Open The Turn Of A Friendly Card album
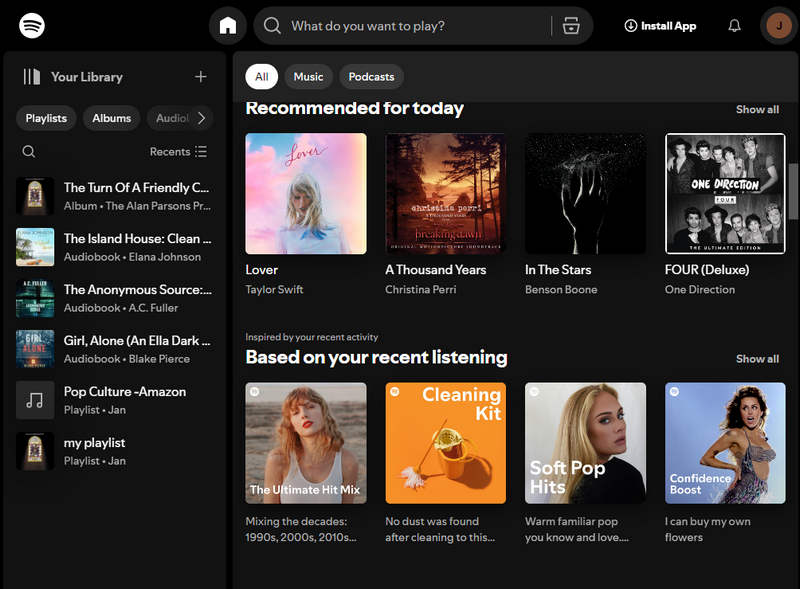The height and width of the screenshot is (589, 800). pyautogui.click(x=114, y=196)
